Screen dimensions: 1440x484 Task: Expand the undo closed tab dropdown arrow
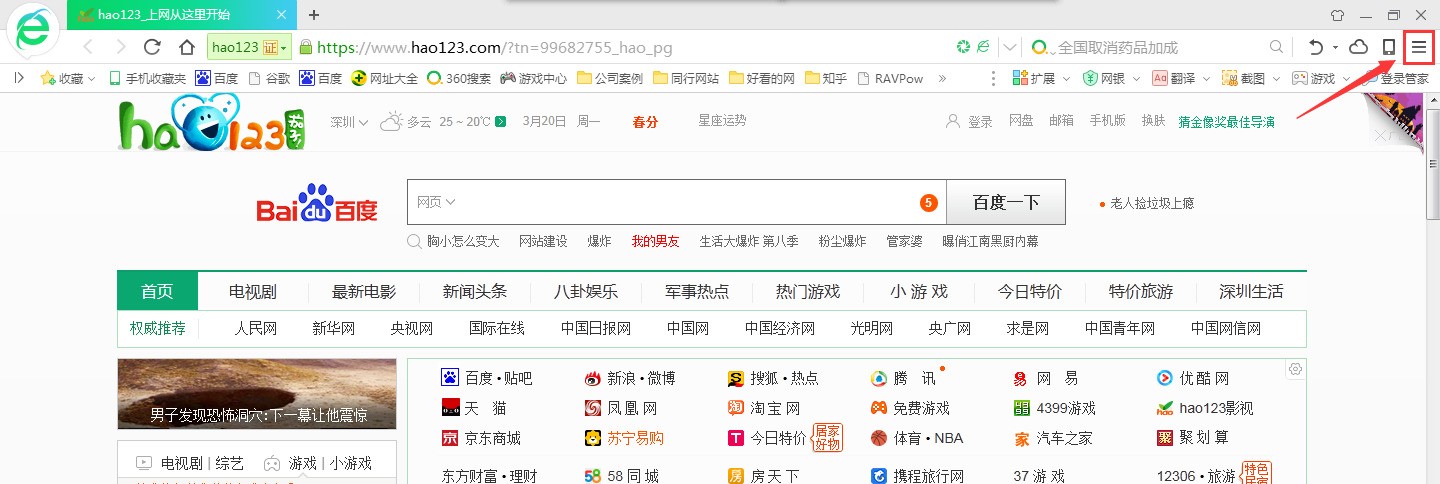(x=1334, y=48)
